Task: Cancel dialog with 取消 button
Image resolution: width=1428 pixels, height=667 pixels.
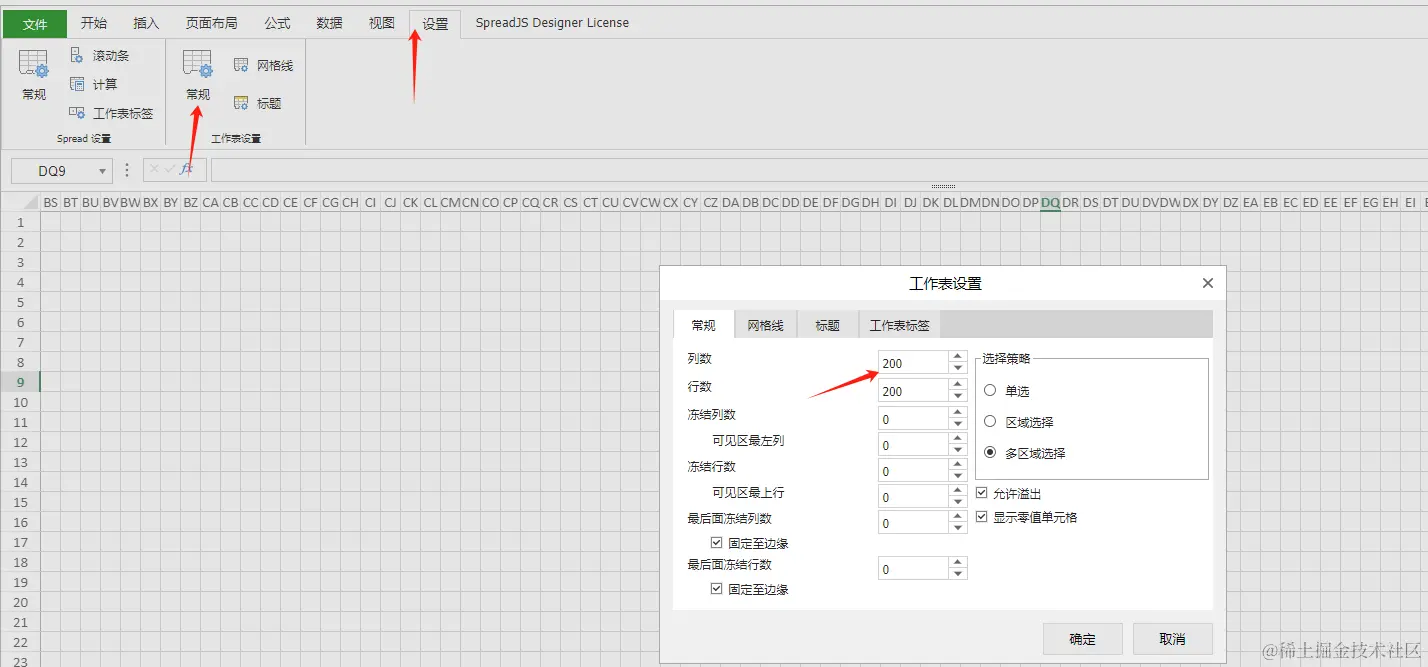Action: click(1172, 639)
